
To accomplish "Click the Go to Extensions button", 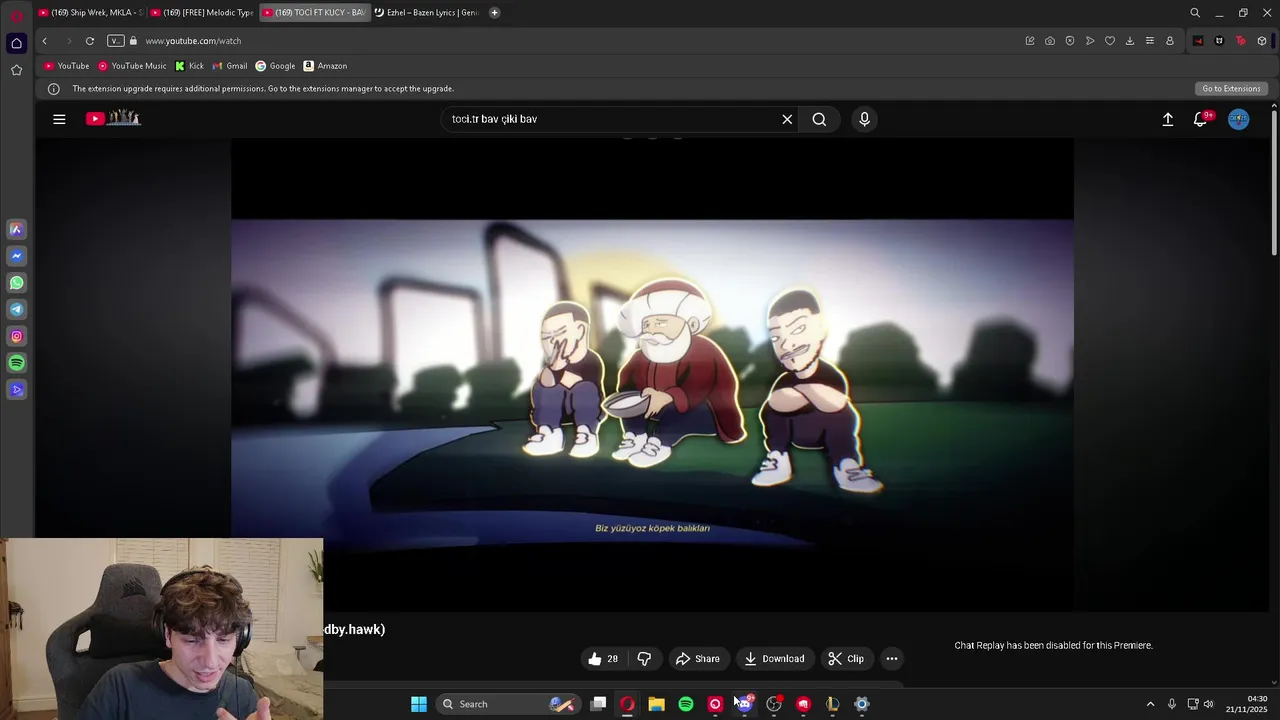I will tap(1231, 89).
